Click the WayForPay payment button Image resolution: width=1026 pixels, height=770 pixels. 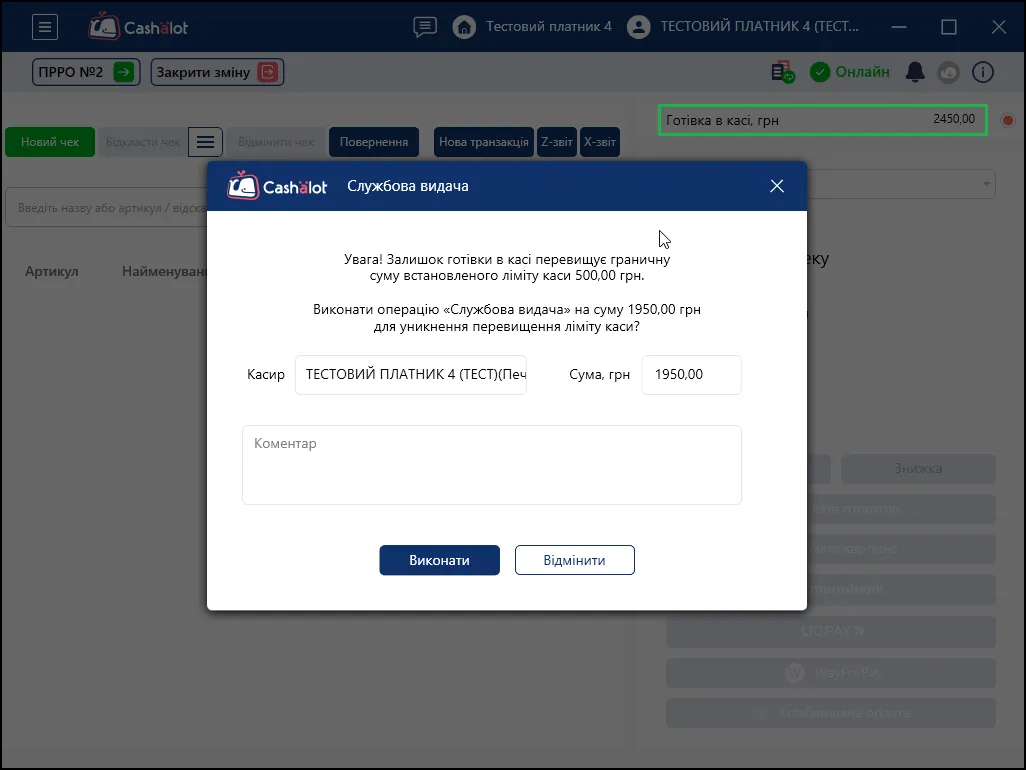[x=831, y=673]
